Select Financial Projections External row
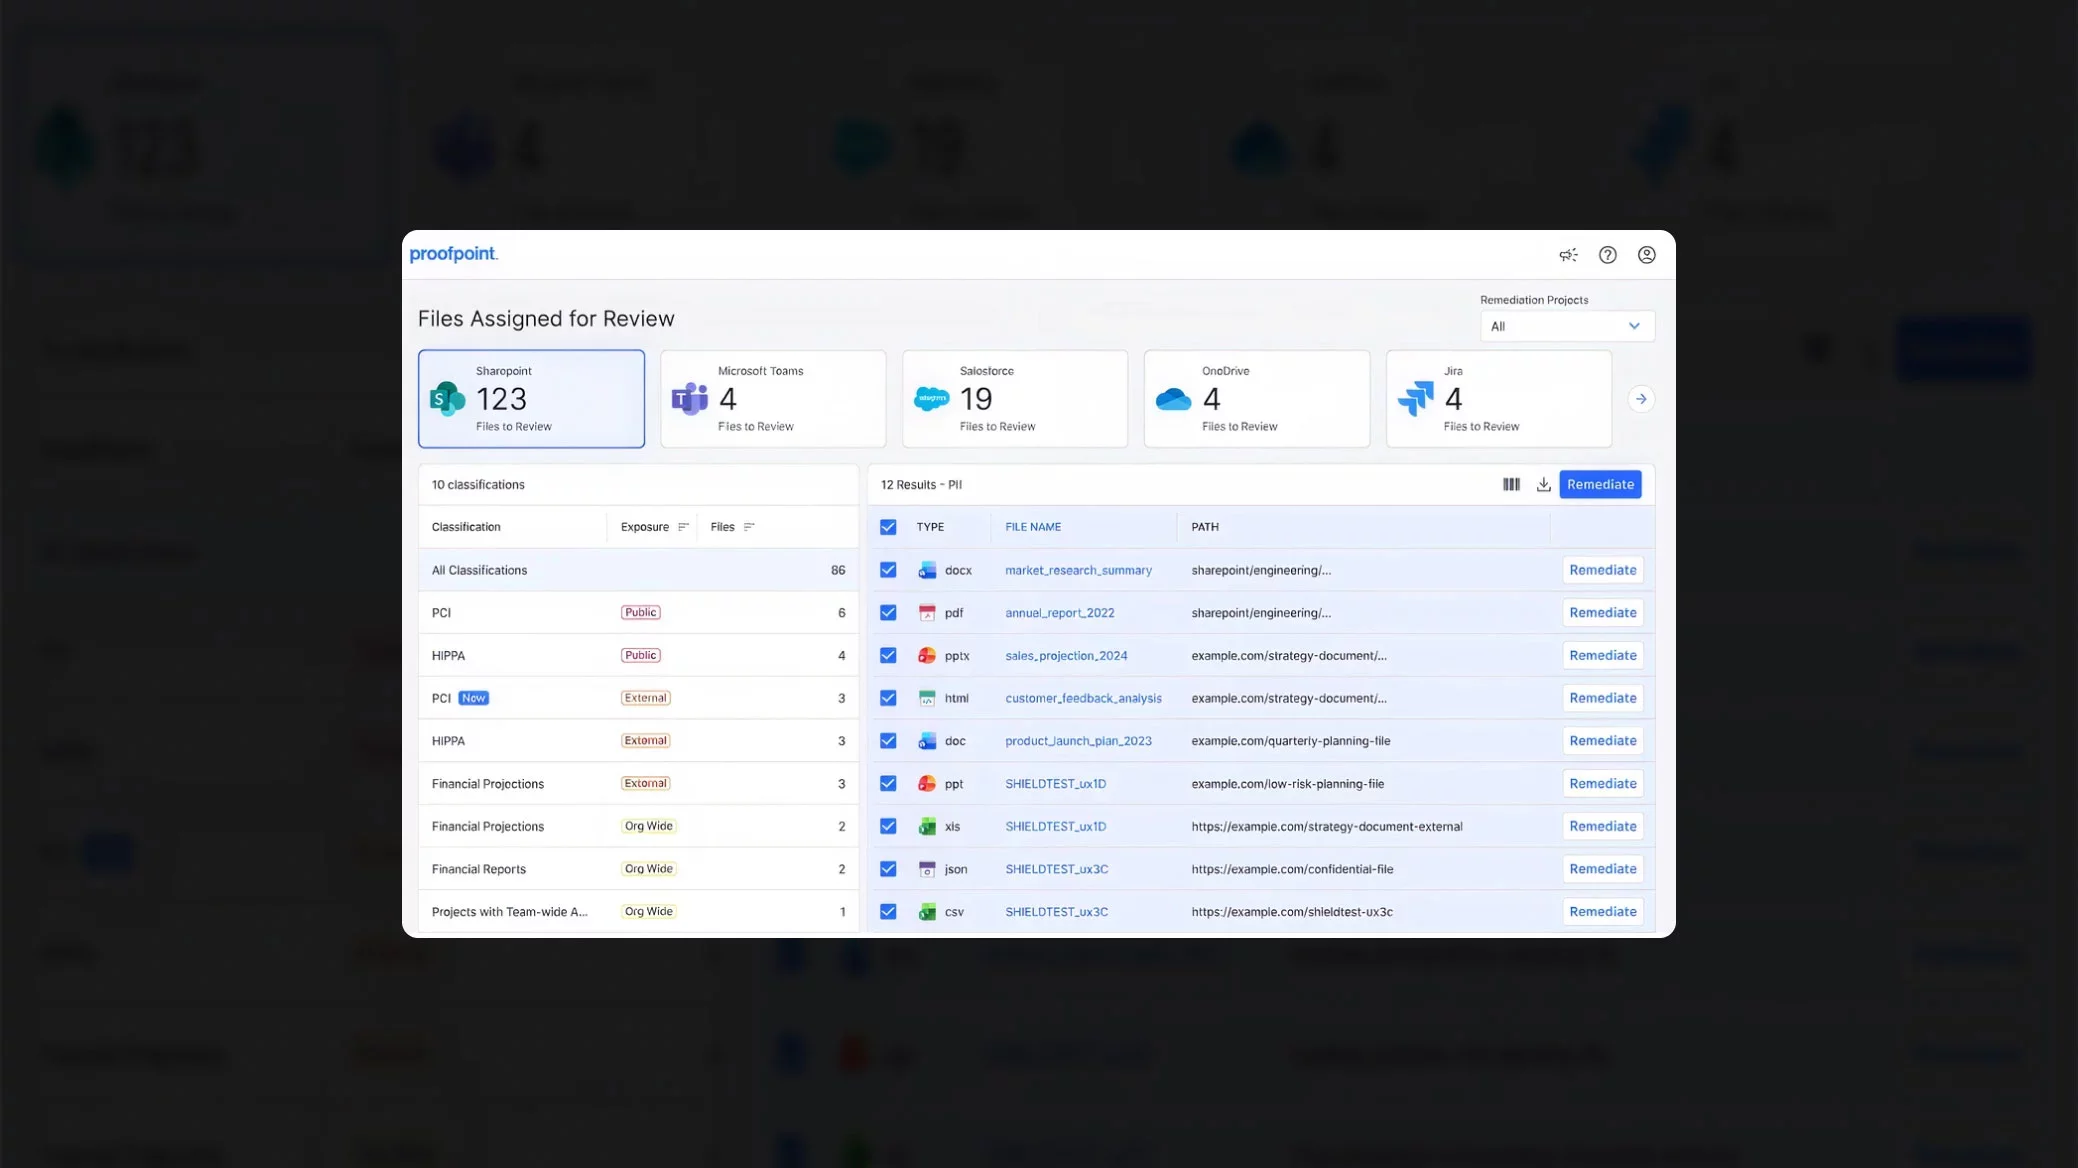 tap(638, 784)
